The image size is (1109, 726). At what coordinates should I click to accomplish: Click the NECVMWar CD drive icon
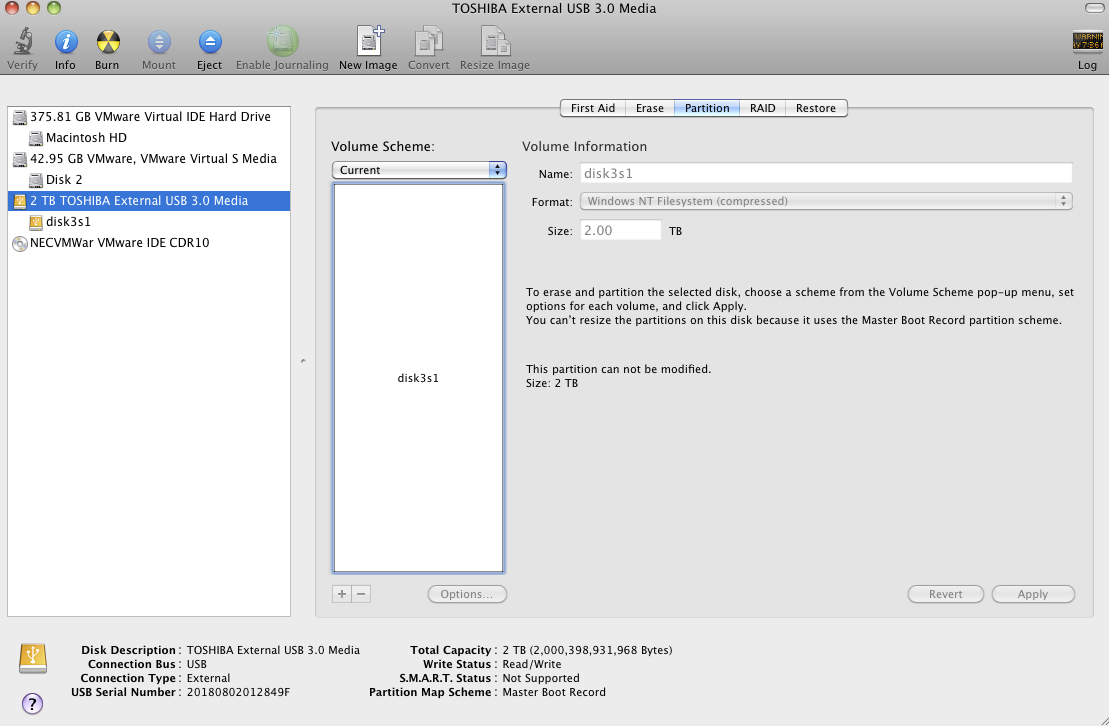[20, 243]
